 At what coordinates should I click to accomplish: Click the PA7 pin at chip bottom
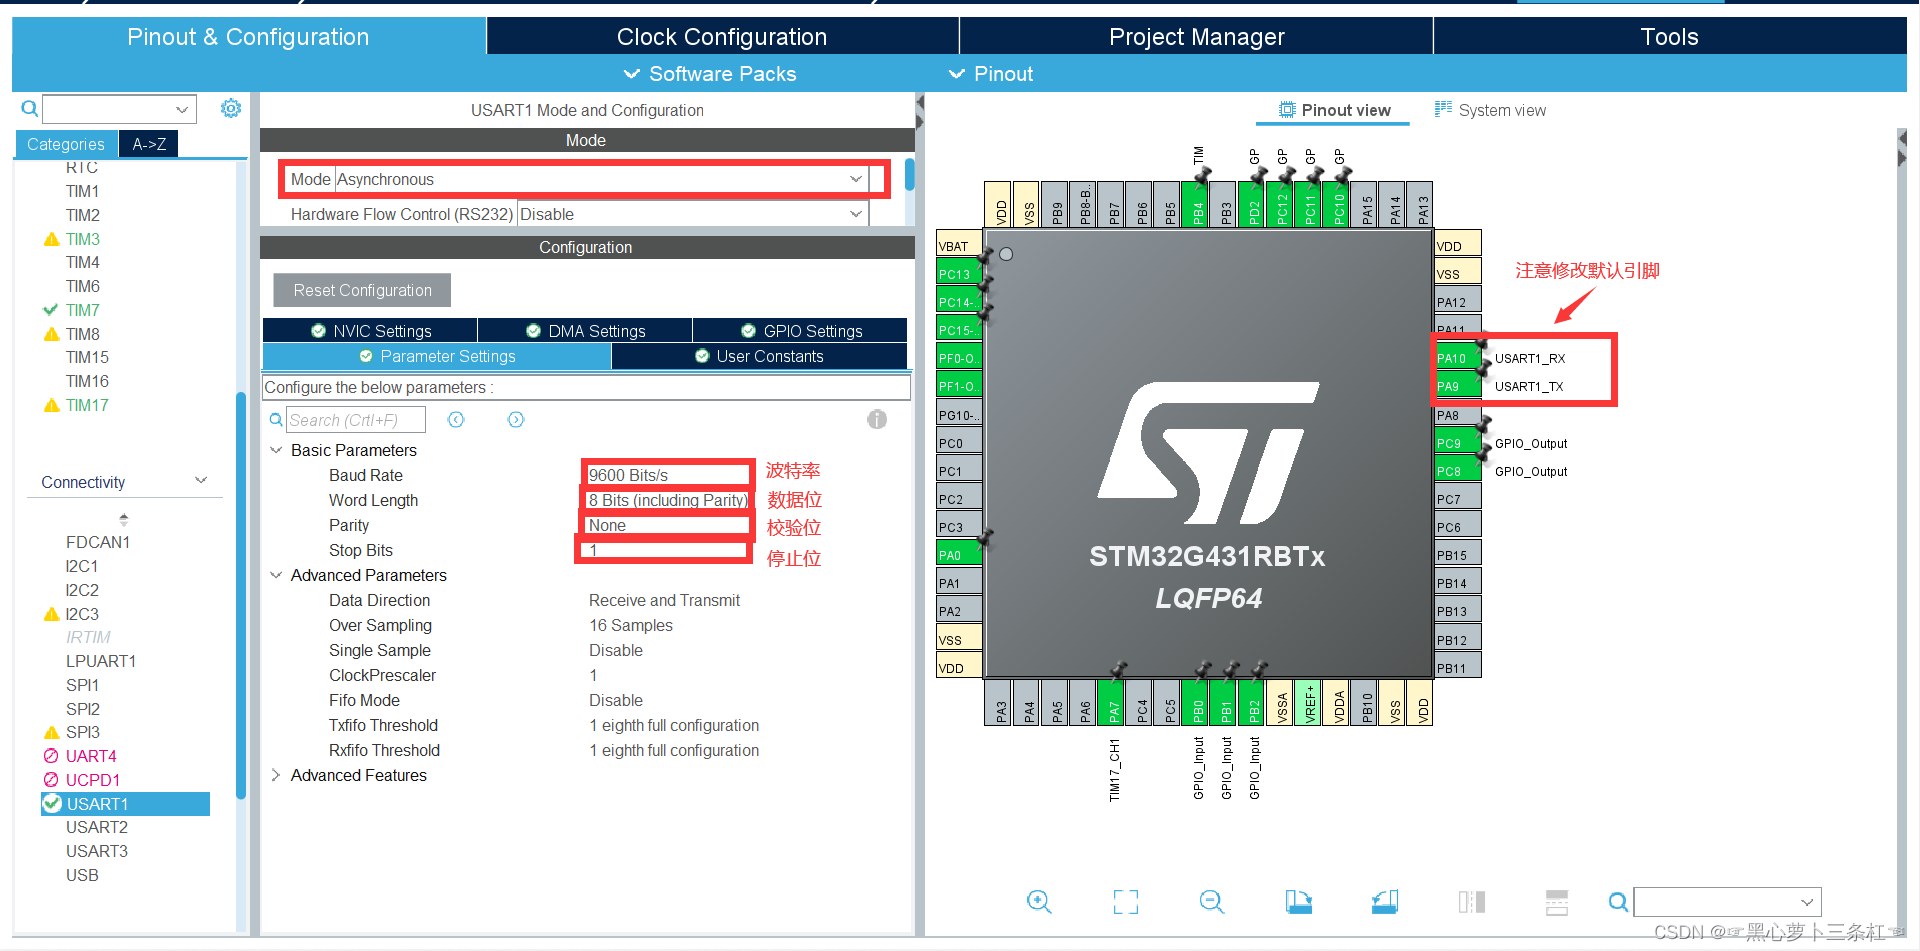(x=1113, y=702)
